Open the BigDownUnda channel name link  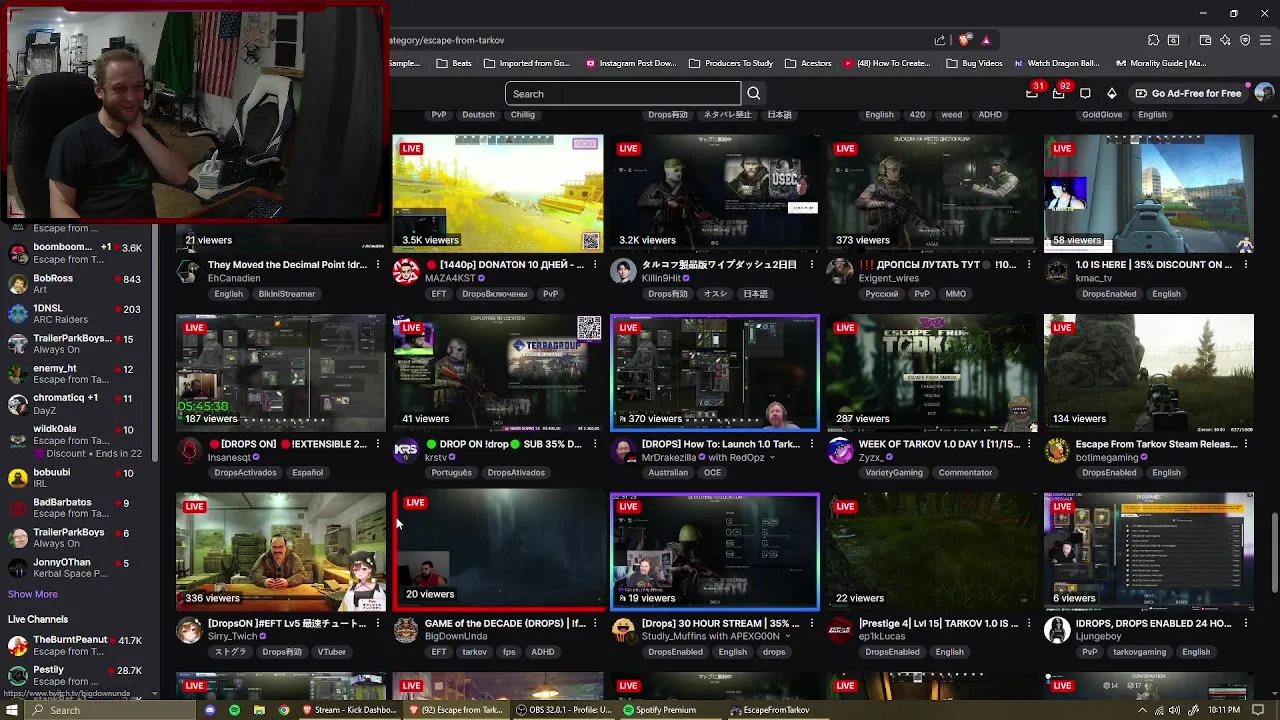[456, 636]
